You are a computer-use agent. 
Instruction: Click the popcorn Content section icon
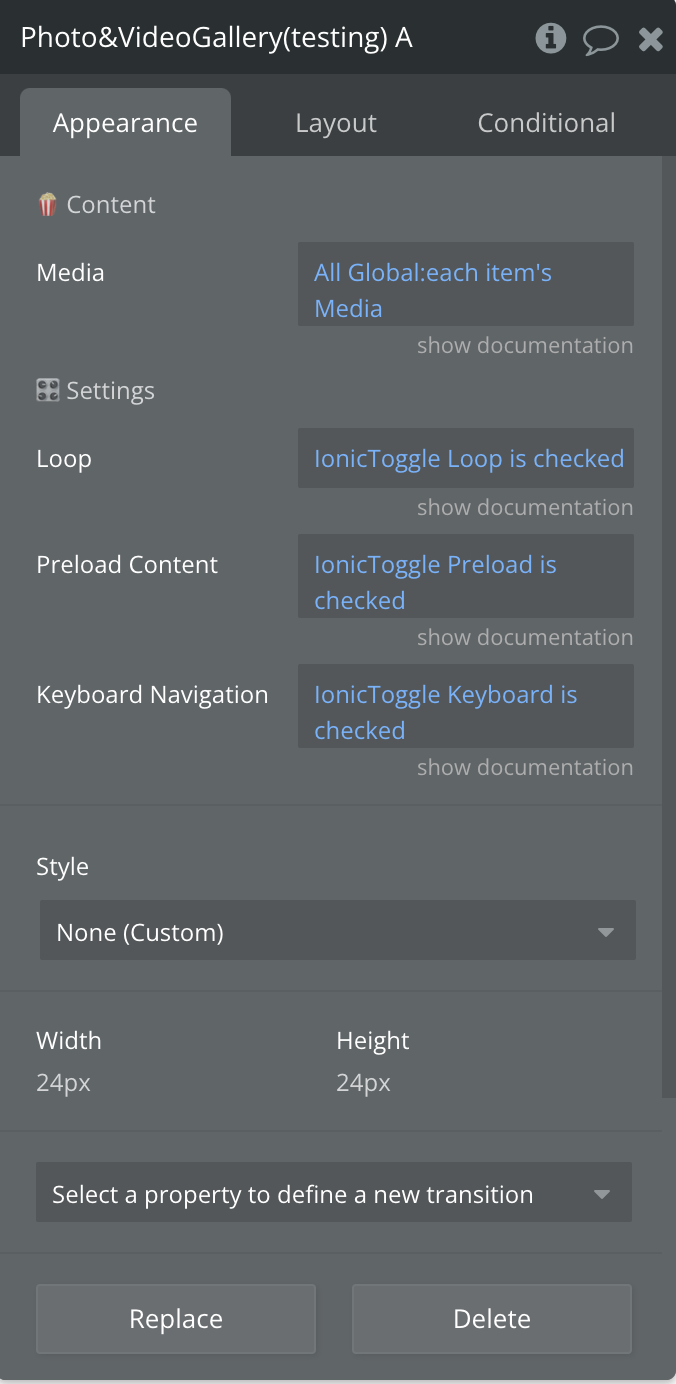pyautogui.click(x=47, y=205)
